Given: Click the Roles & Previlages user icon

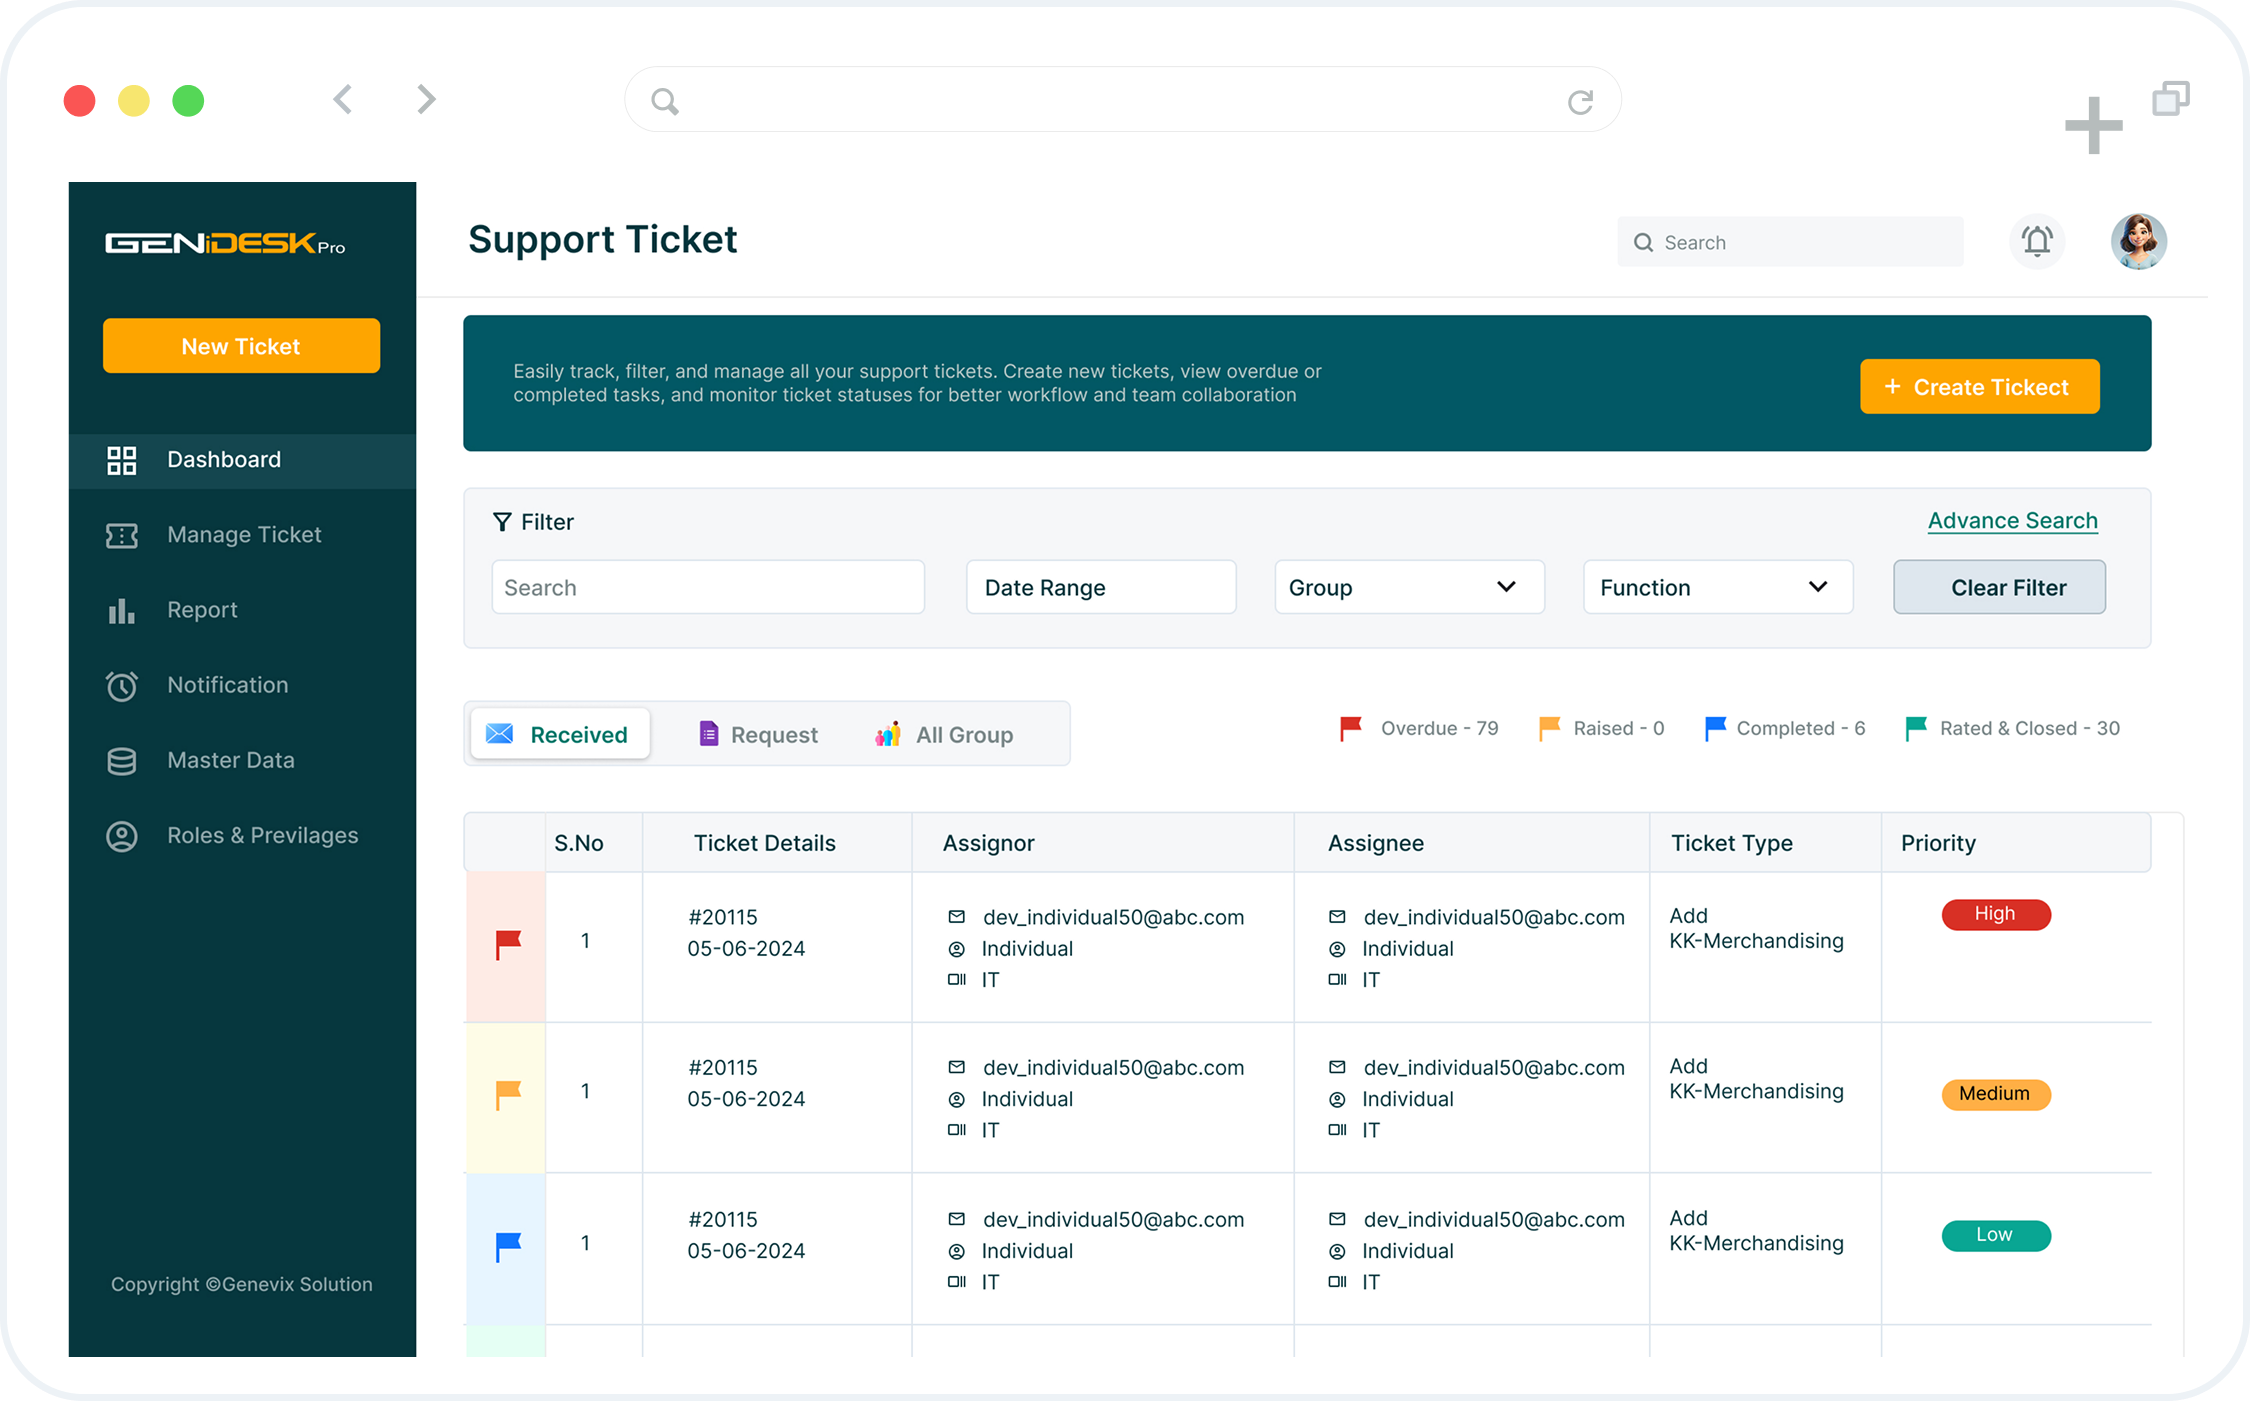Looking at the screenshot, I should 122,836.
